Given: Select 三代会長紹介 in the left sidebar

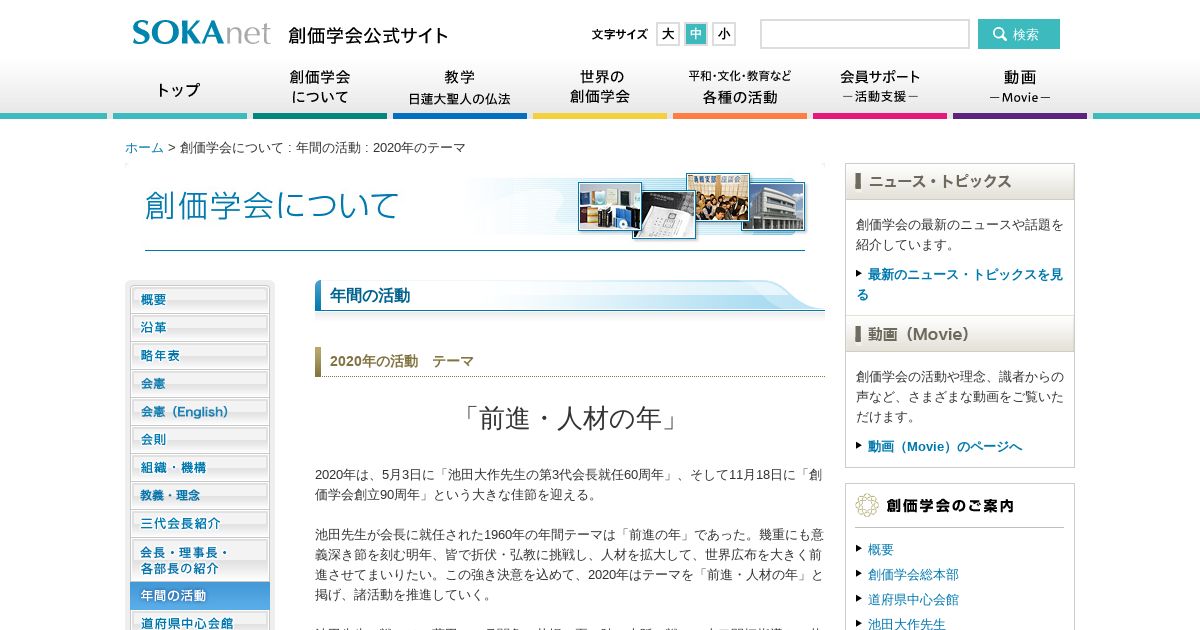Looking at the screenshot, I should click(200, 523).
